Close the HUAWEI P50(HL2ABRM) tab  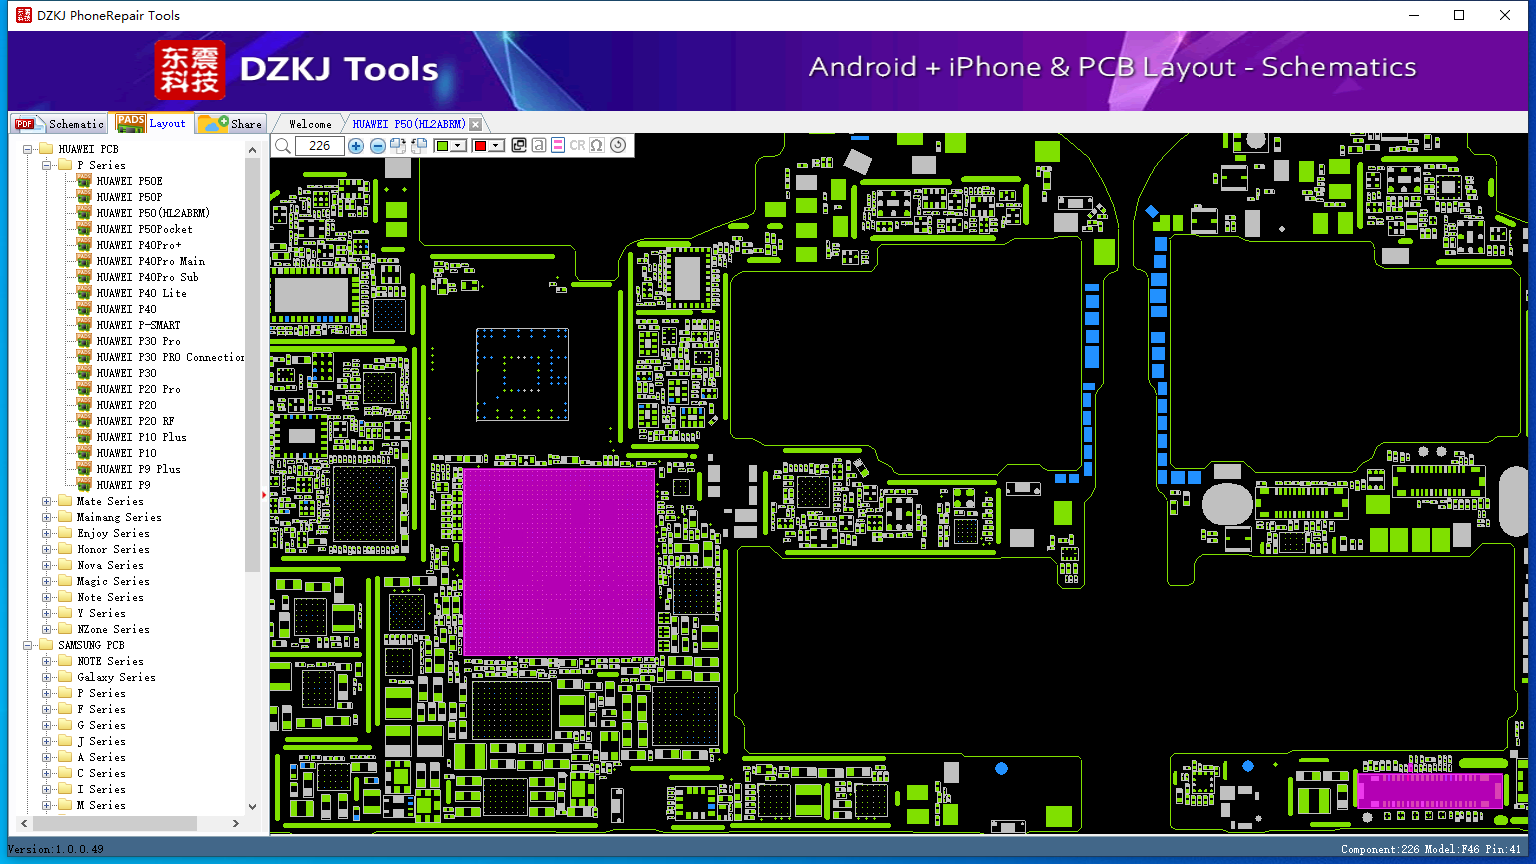[476, 124]
